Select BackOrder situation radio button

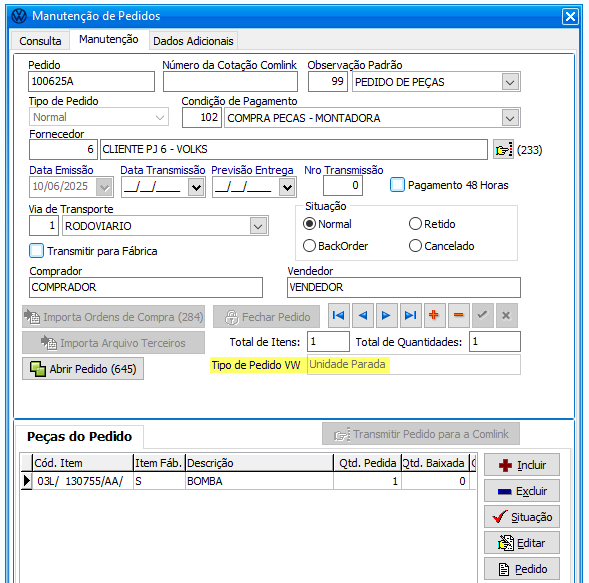click(x=309, y=246)
